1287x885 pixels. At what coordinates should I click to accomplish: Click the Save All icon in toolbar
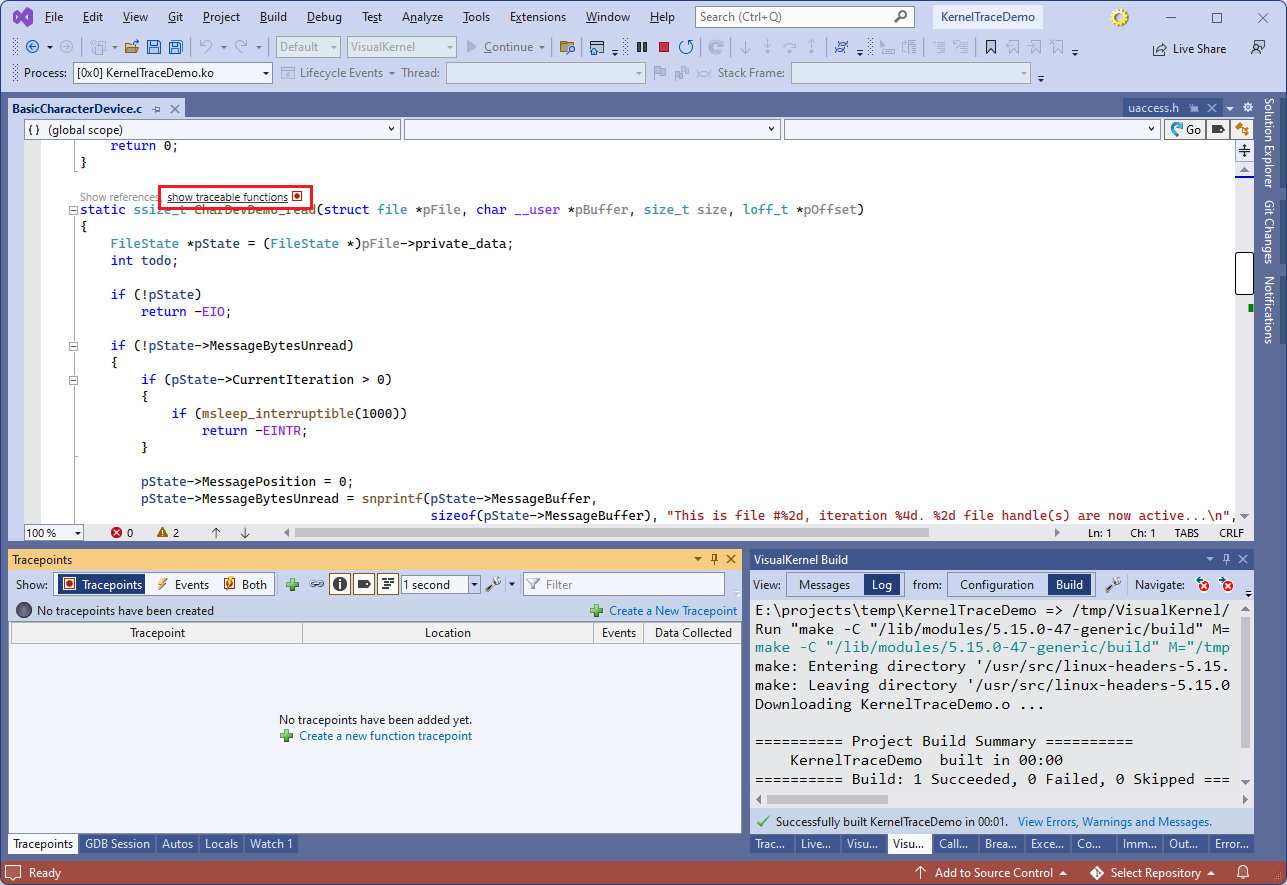click(x=176, y=47)
